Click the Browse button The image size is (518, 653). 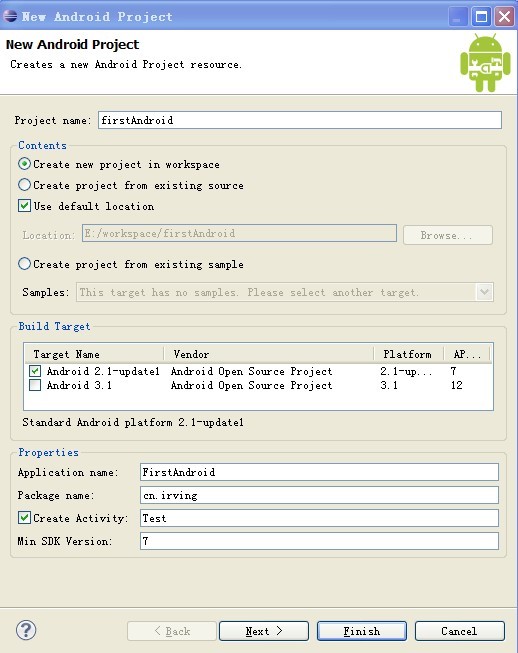click(448, 235)
